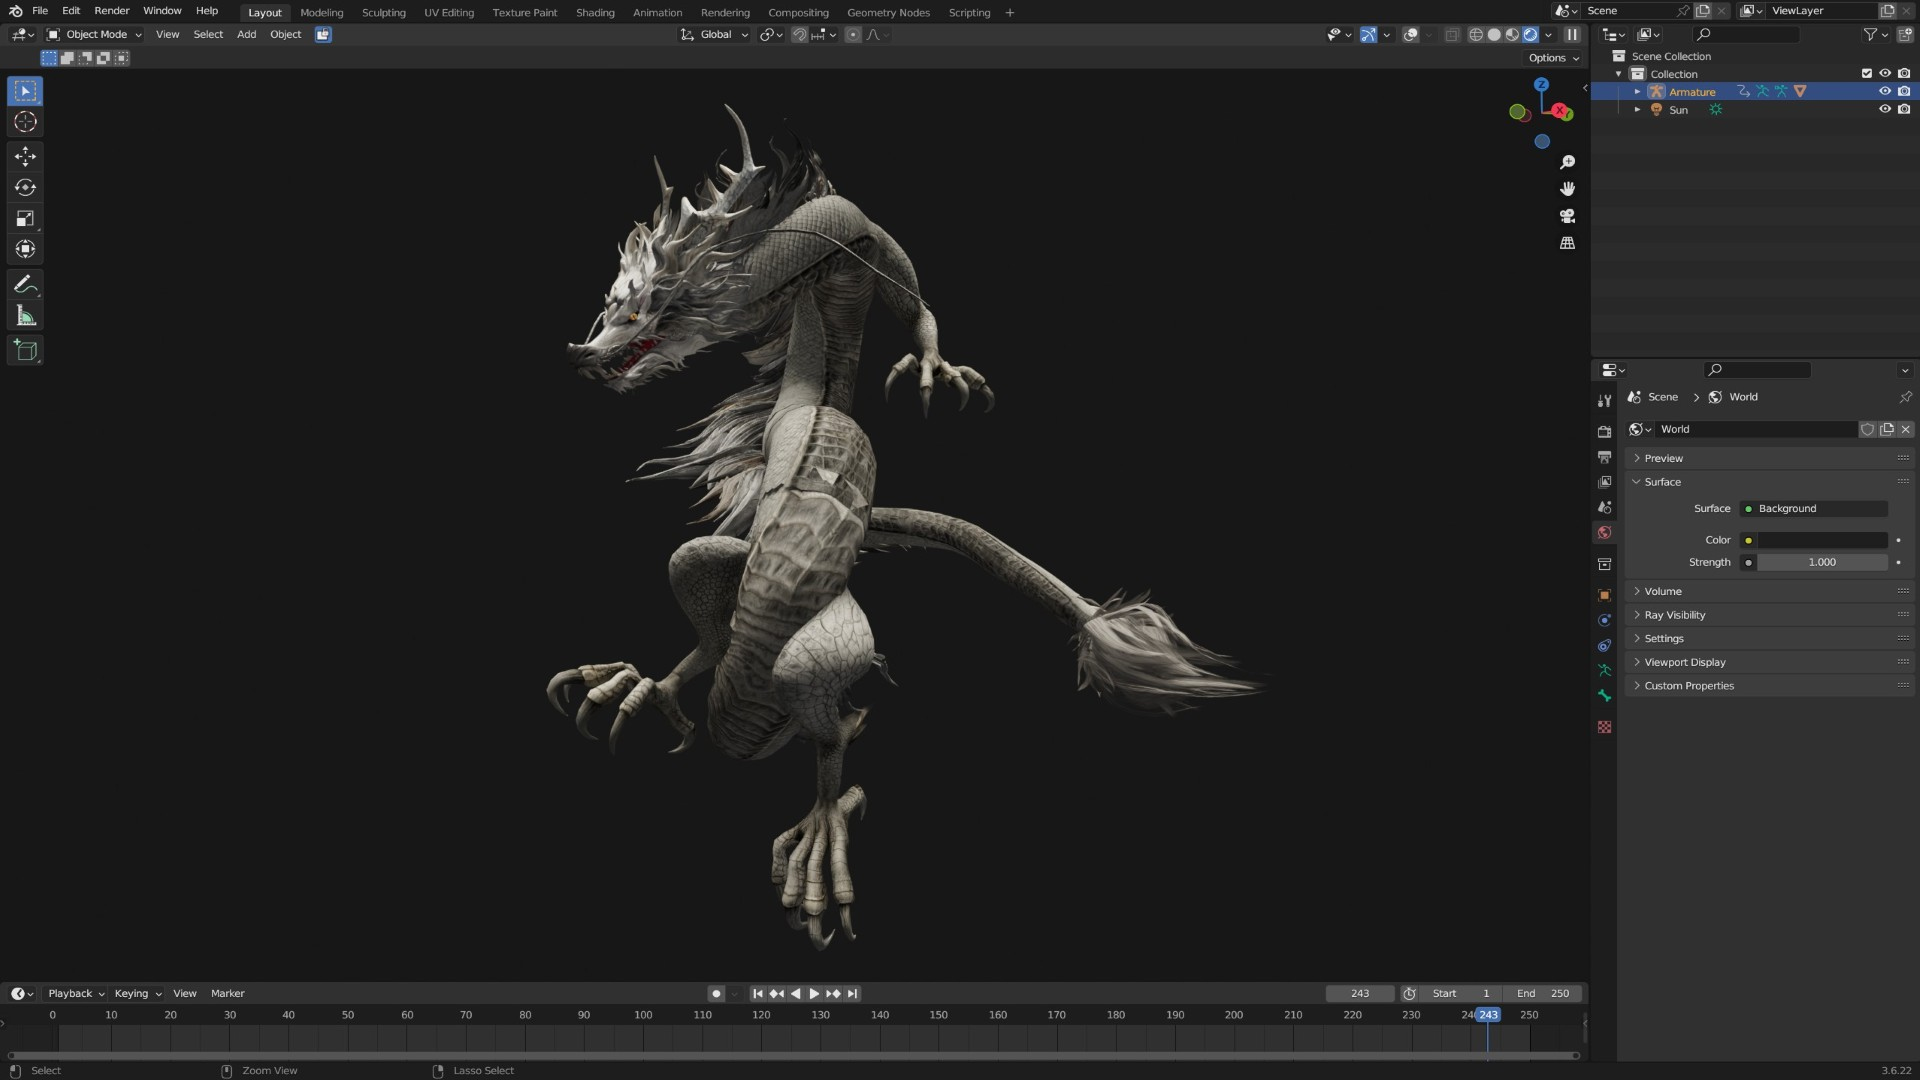The width and height of the screenshot is (1920, 1080).
Task: Adjust the Strength value slider
Action: [x=1822, y=562]
